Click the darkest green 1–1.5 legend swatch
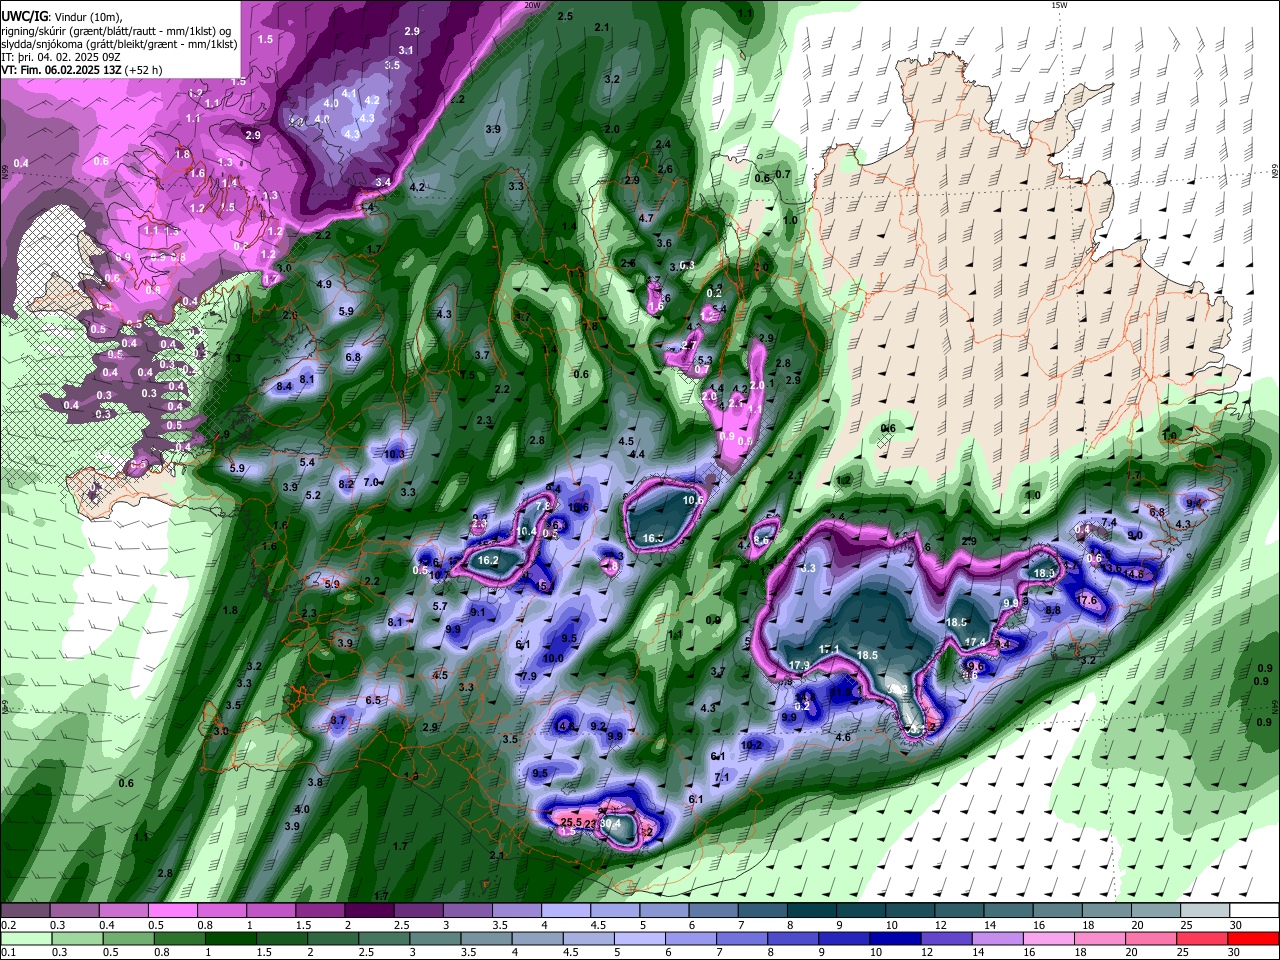 (231, 938)
